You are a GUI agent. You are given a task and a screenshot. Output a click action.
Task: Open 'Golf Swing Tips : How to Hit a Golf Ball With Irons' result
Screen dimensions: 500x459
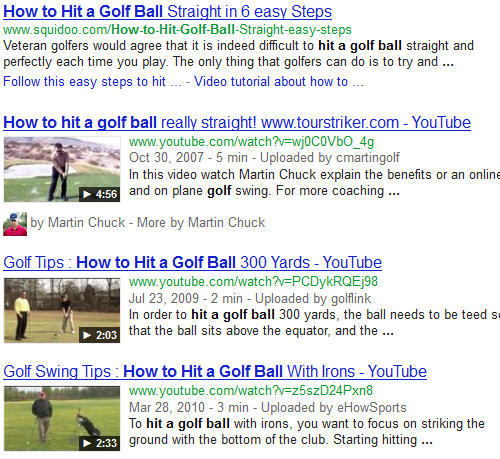coord(215,372)
